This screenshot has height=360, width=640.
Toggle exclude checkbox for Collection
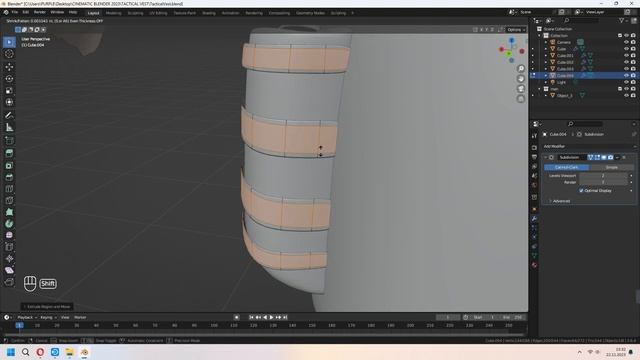pos(620,36)
